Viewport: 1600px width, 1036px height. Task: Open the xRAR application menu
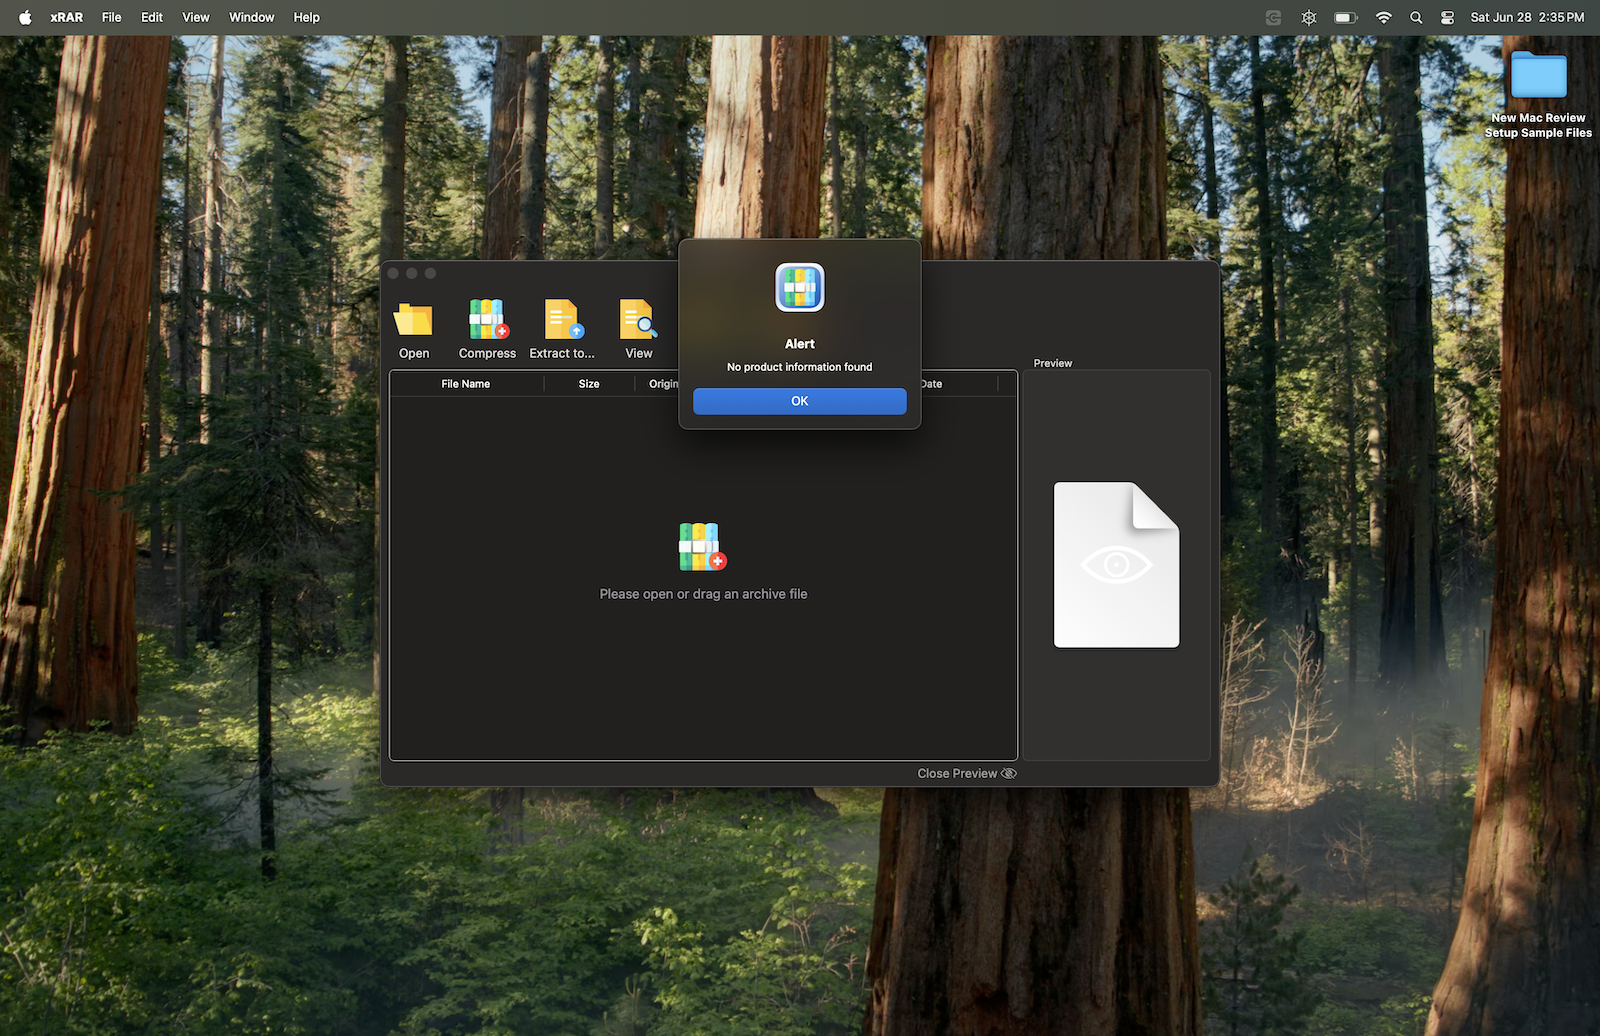pyautogui.click(x=66, y=17)
